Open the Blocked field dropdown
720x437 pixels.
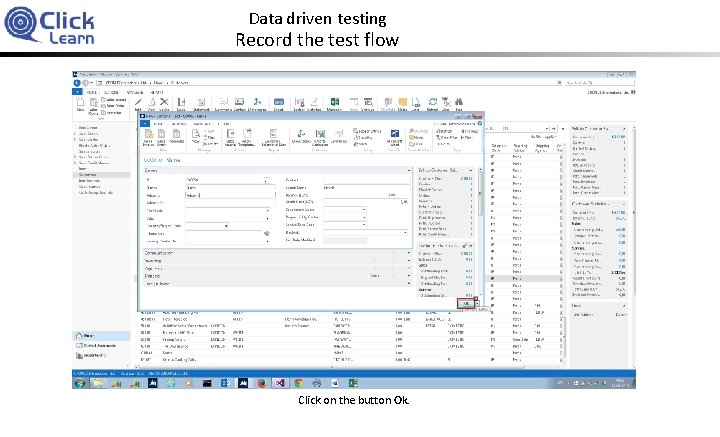(405, 233)
